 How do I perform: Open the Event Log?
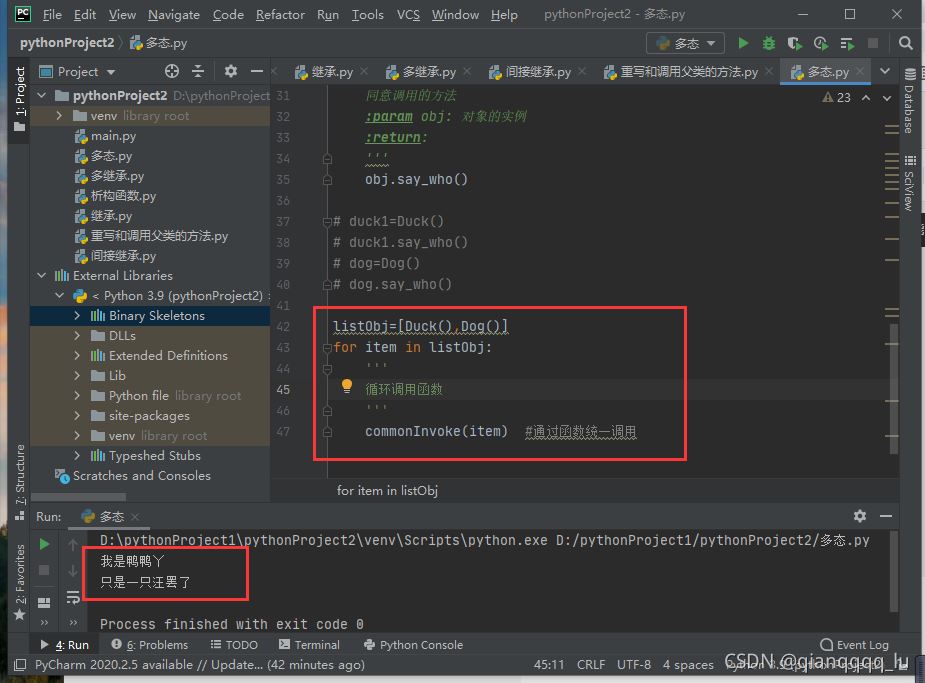(853, 645)
